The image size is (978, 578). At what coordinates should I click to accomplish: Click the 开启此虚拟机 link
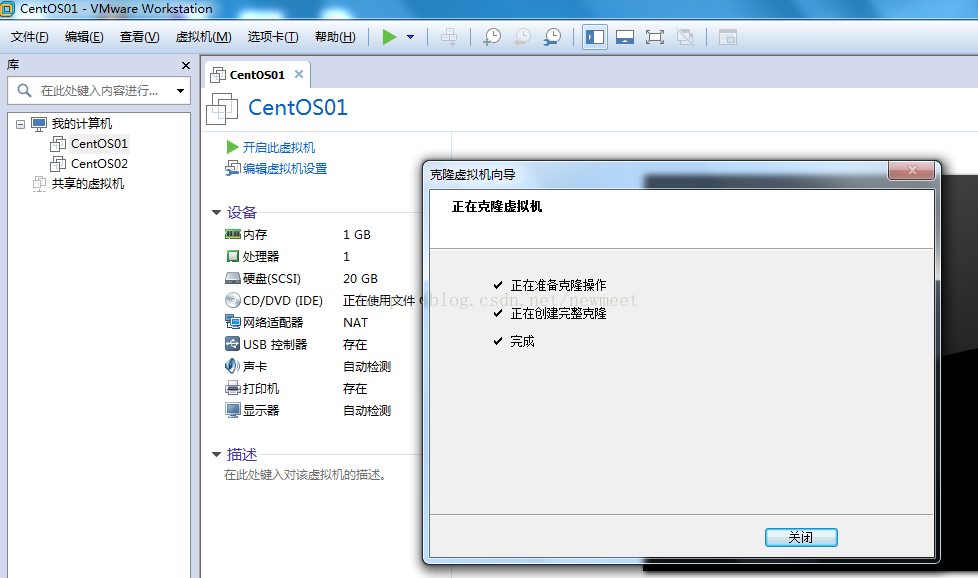279,148
